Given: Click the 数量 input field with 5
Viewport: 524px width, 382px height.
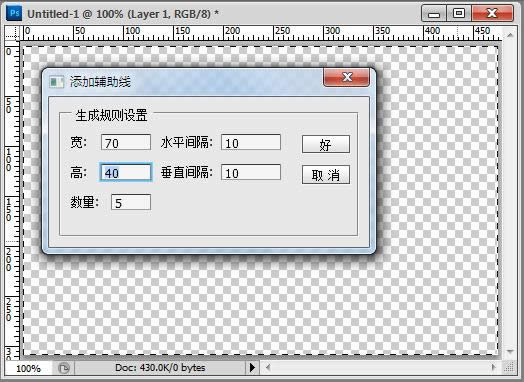Looking at the screenshot, I should [131, 203].
